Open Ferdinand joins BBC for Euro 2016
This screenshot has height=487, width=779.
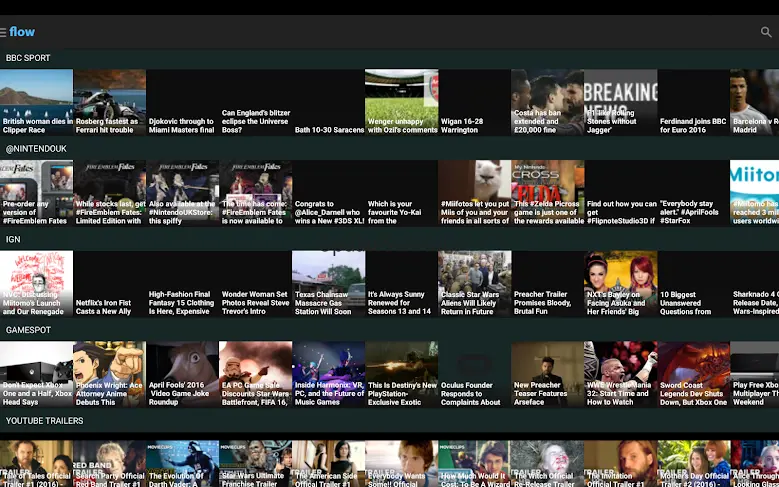[x=693, y=102]
